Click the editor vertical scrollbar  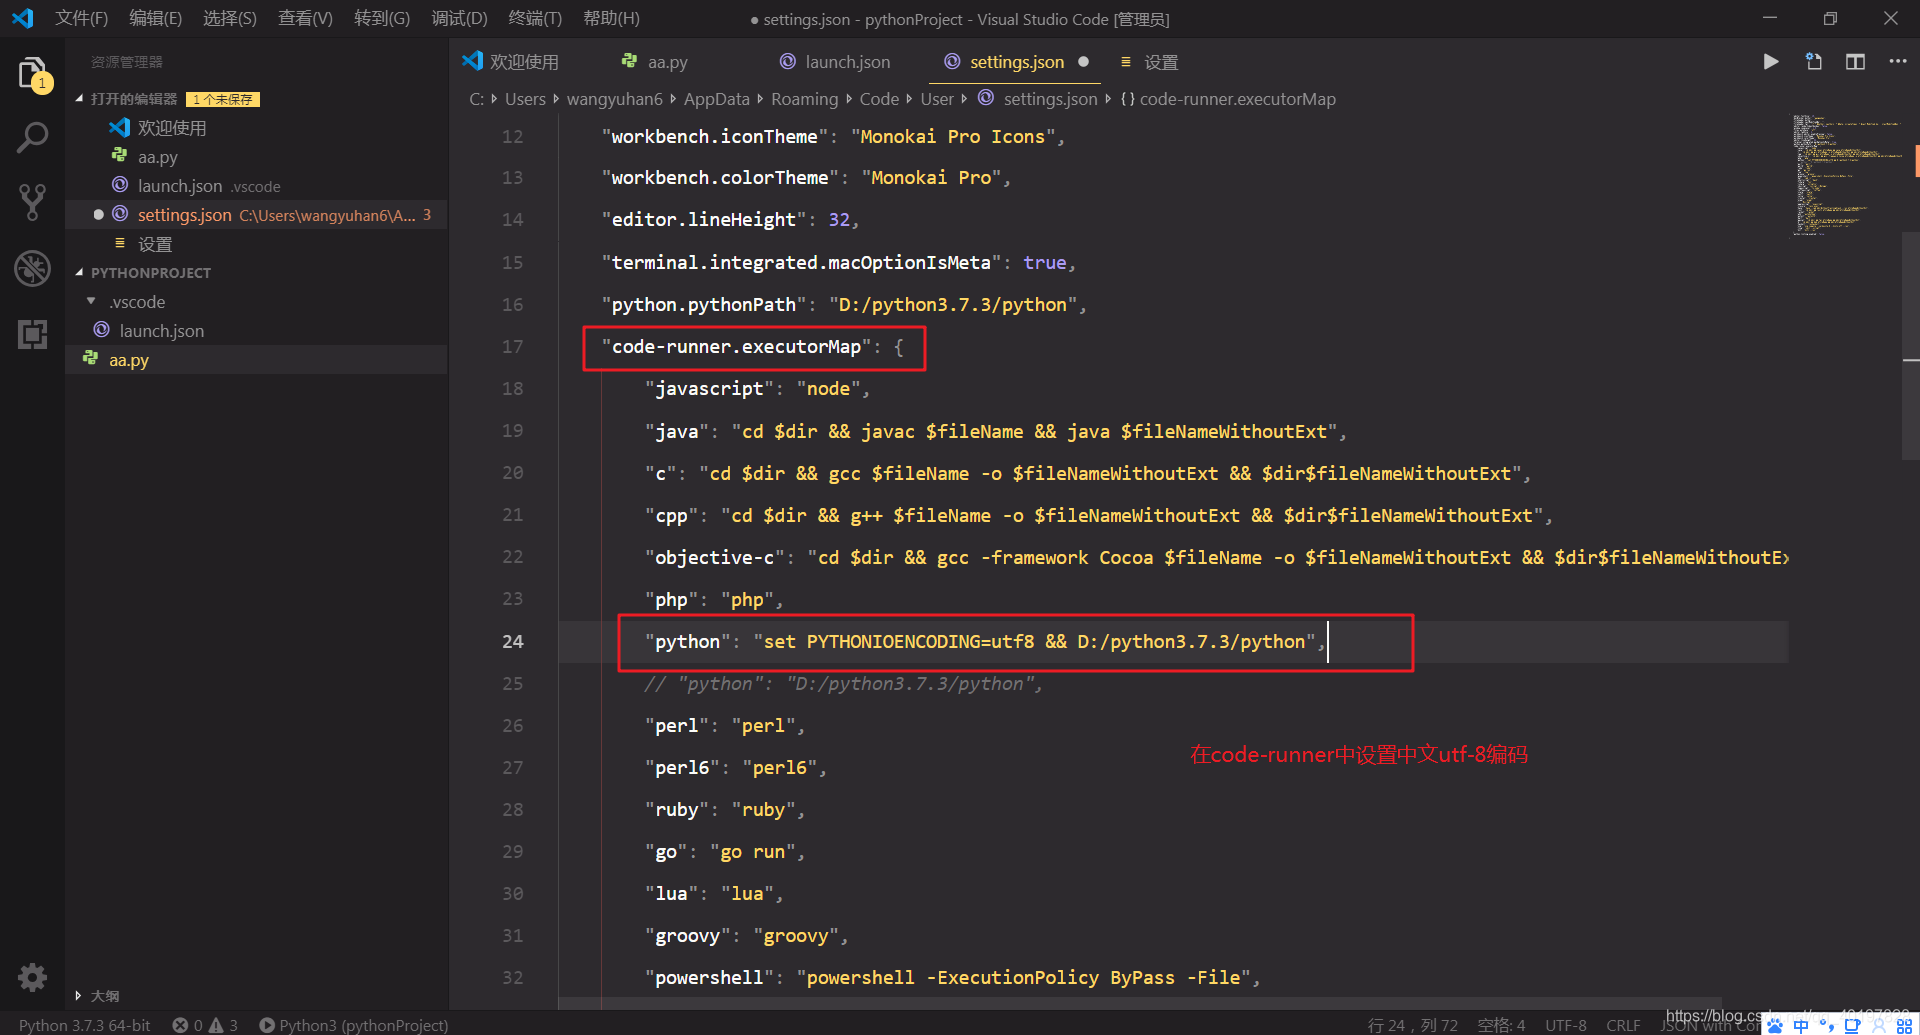pyautogui.click(x=1910, y=345)
